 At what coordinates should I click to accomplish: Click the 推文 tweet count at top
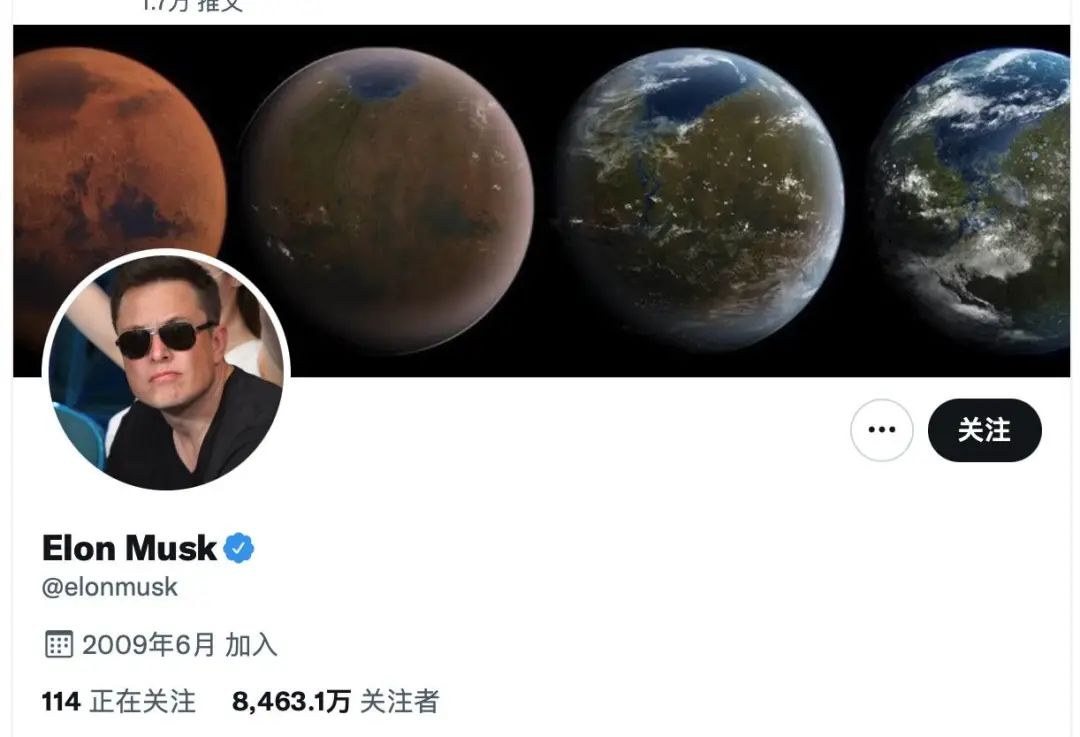(193, 6)
